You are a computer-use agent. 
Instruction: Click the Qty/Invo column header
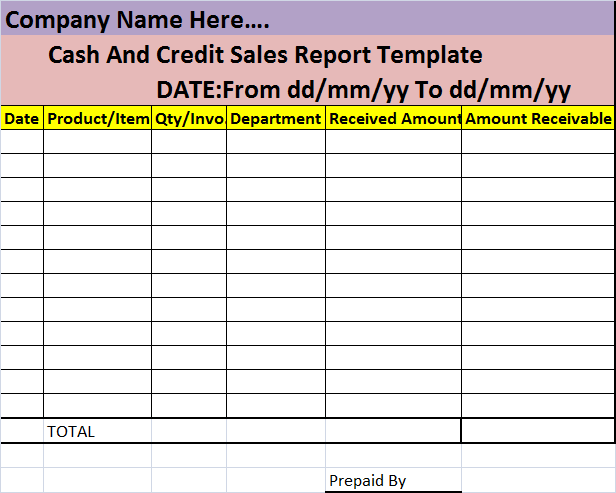coord(189,118)
